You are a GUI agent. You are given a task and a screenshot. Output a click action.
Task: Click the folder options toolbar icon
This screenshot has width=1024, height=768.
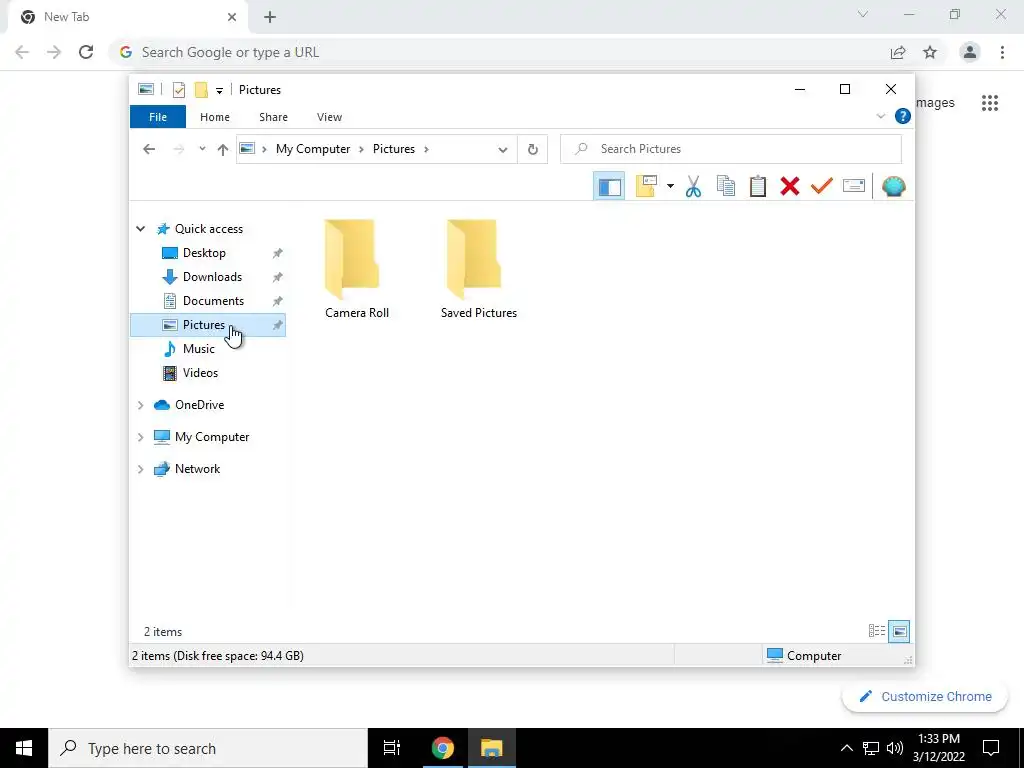point(646,187)
